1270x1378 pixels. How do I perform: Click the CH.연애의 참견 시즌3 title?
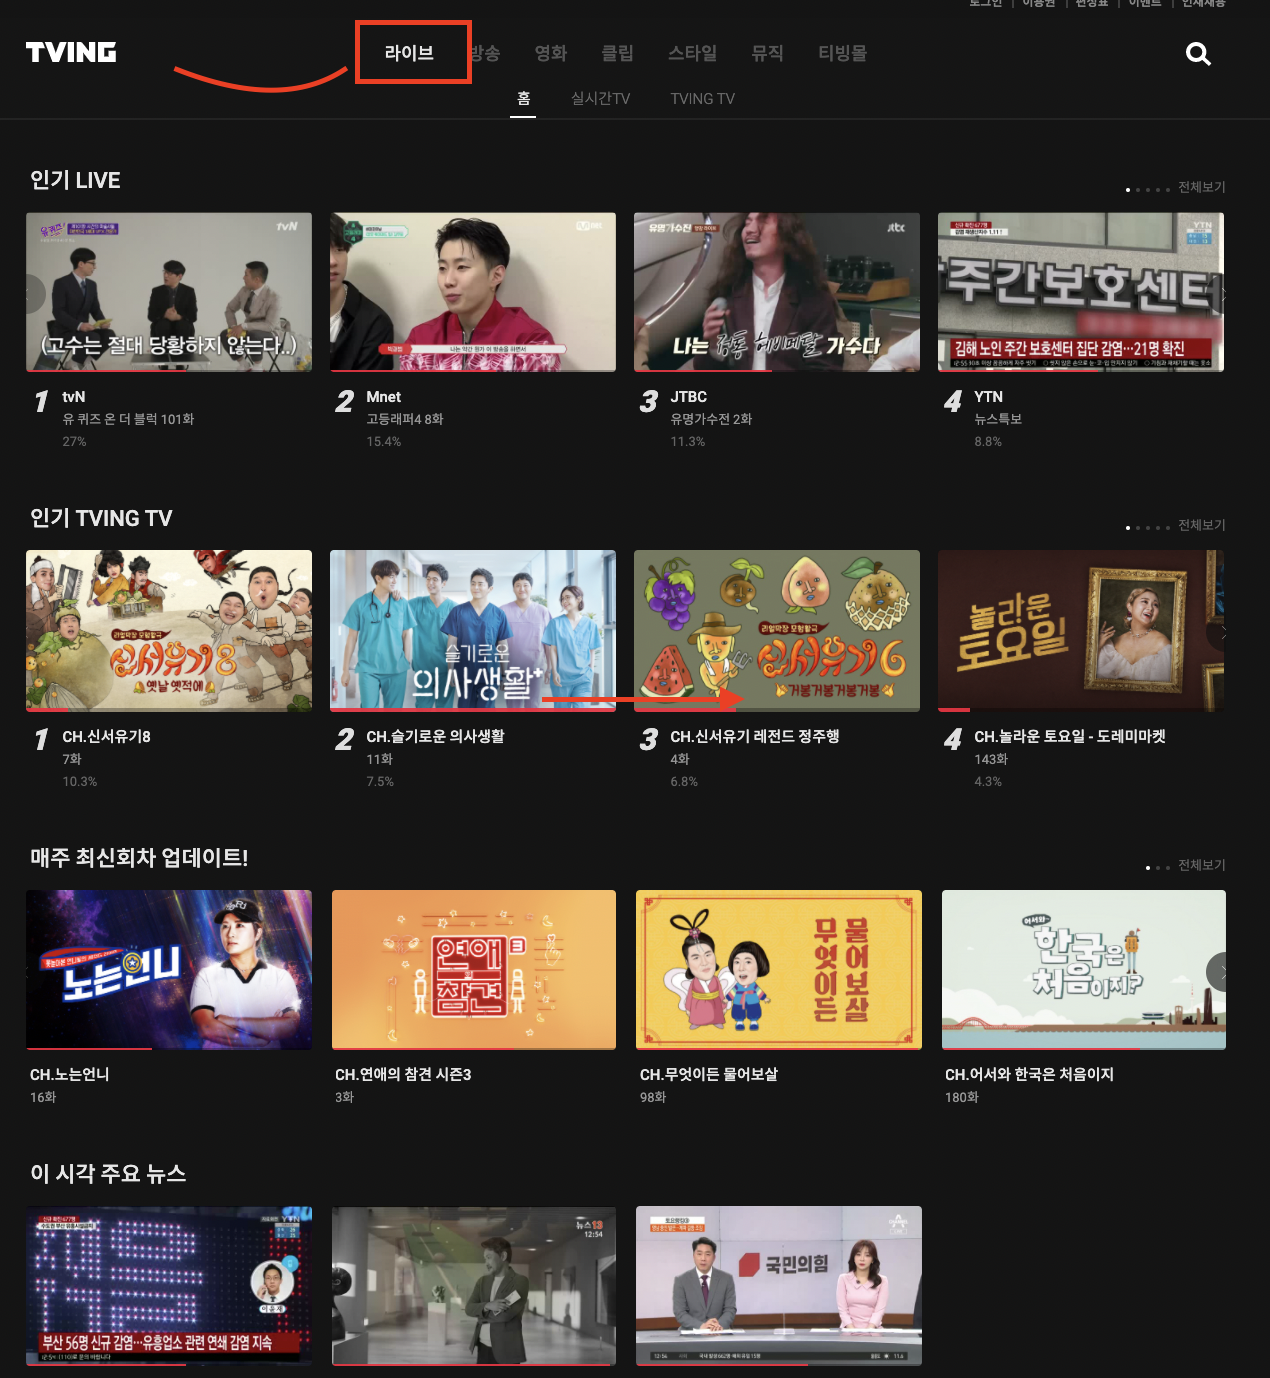(x=403, y=1074)
